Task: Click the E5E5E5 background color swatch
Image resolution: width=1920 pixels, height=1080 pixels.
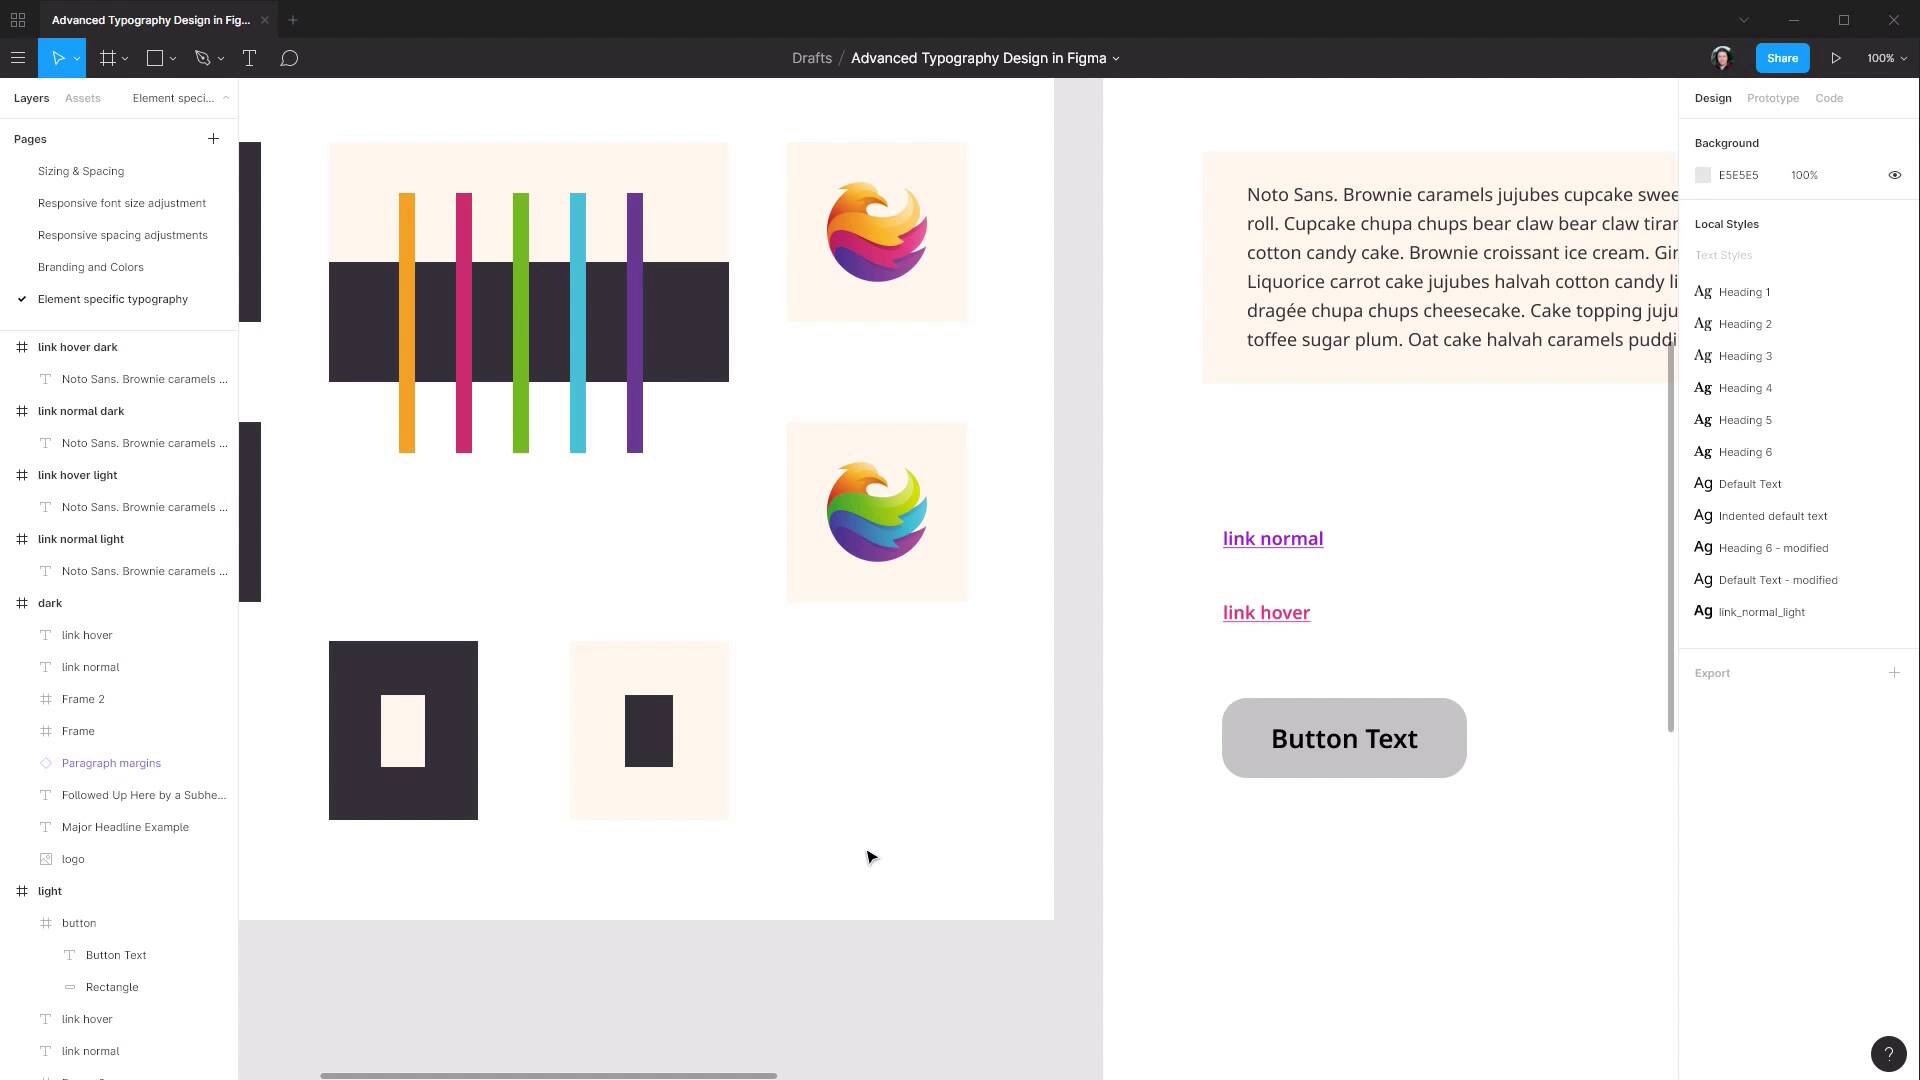Action: coord(1703,175)
